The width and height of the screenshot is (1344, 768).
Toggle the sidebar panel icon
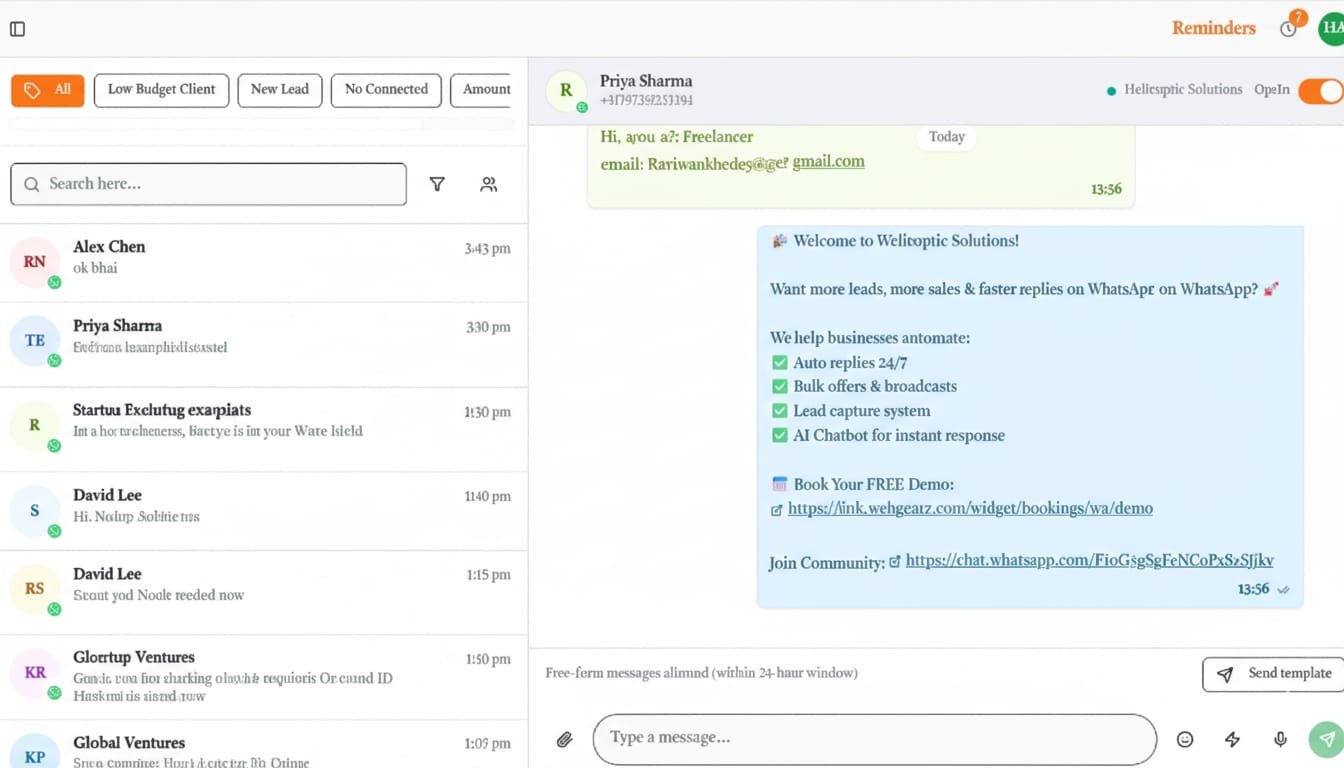coord(18,29)
